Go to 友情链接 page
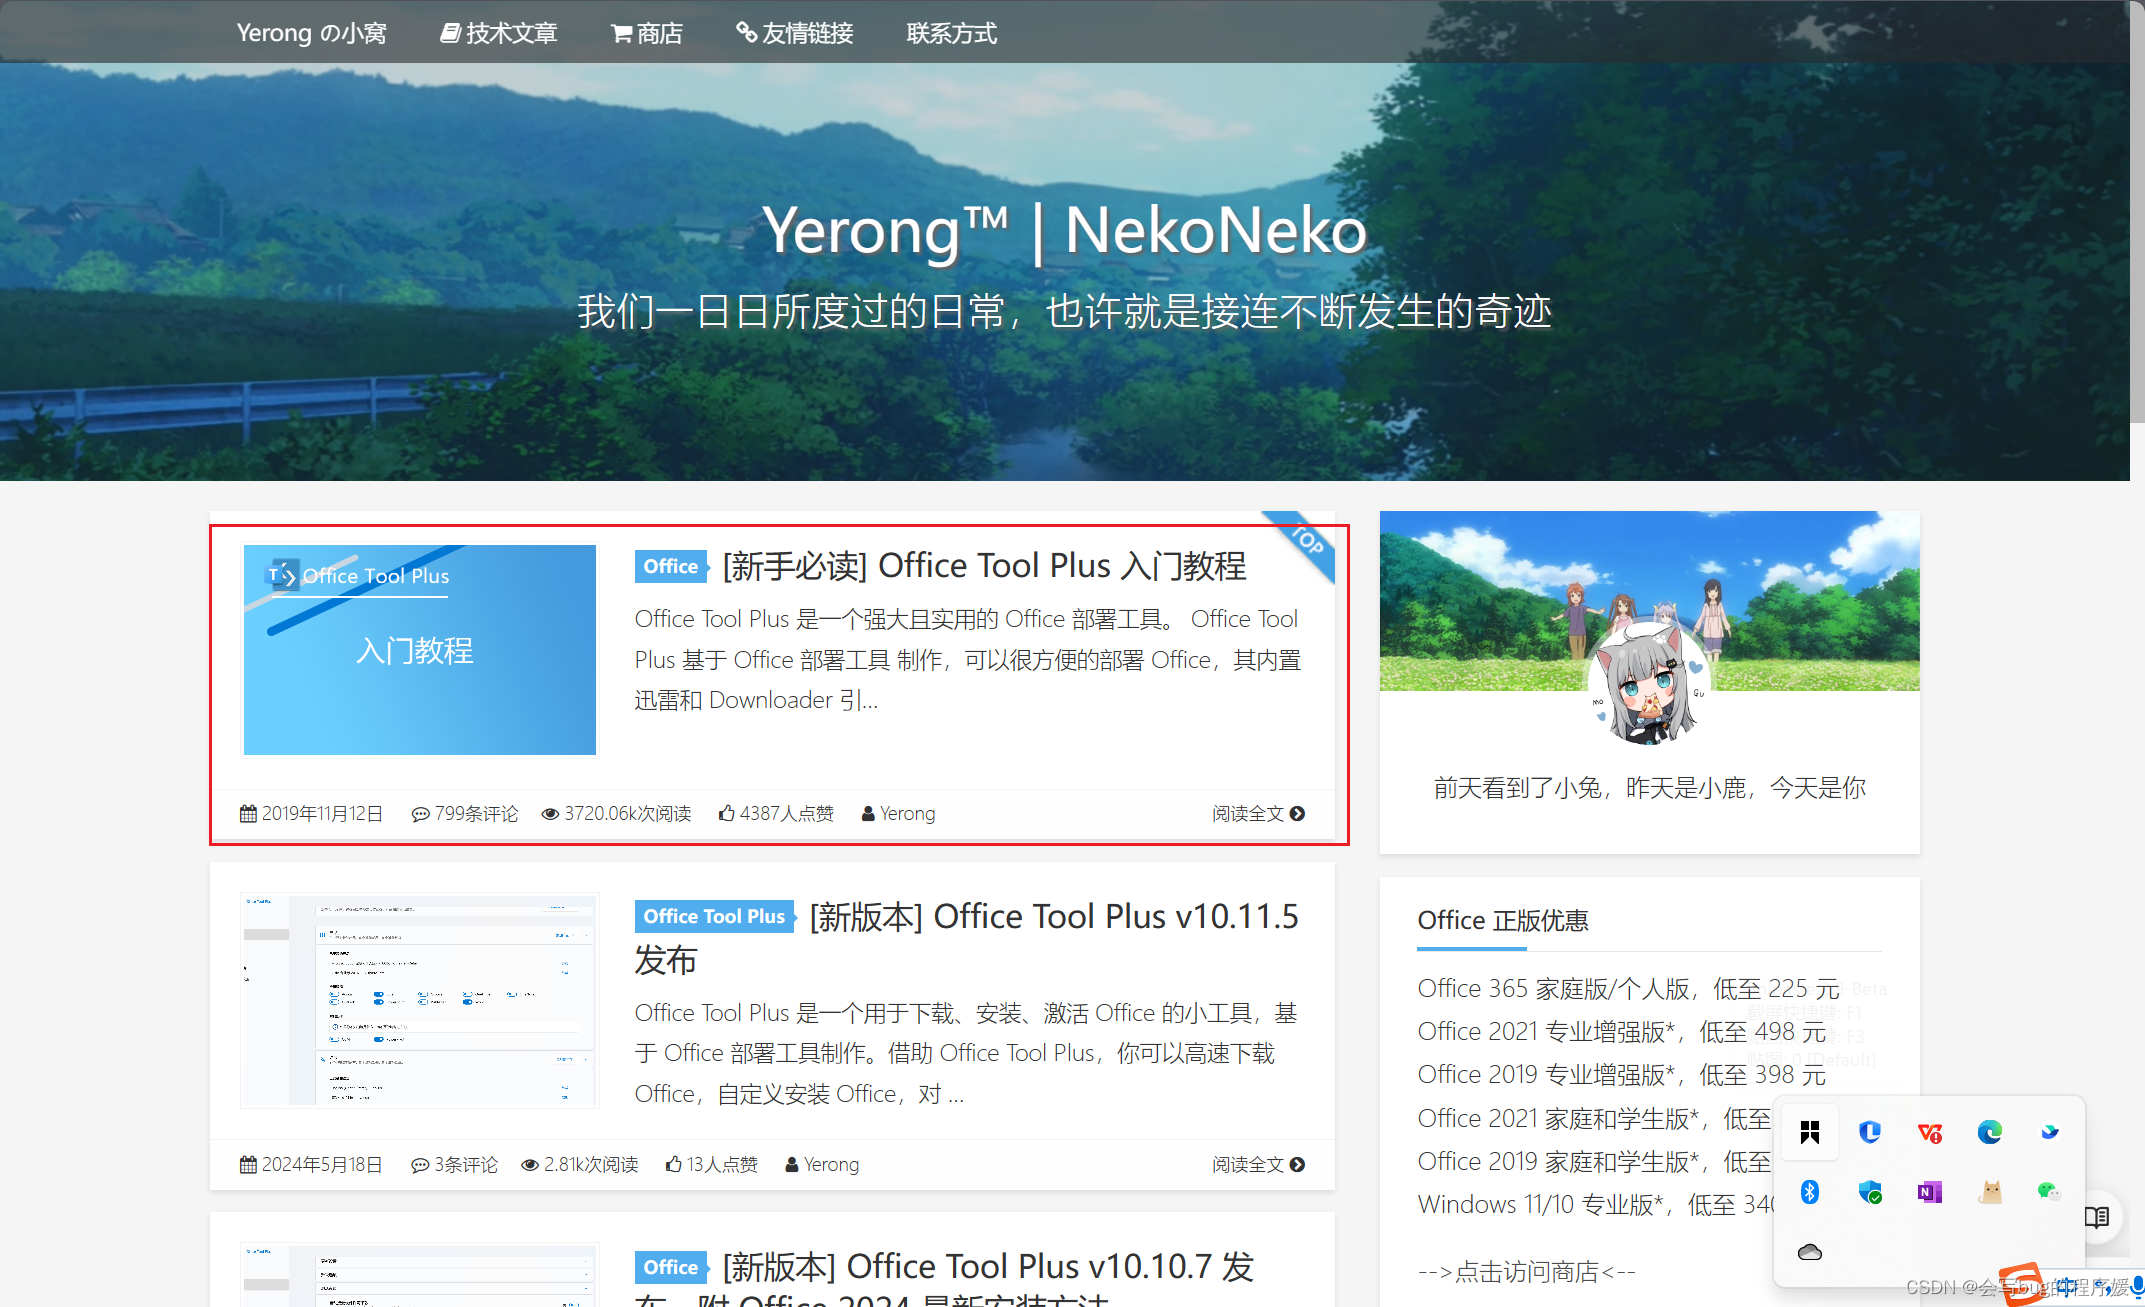 (x=795, y=33)
